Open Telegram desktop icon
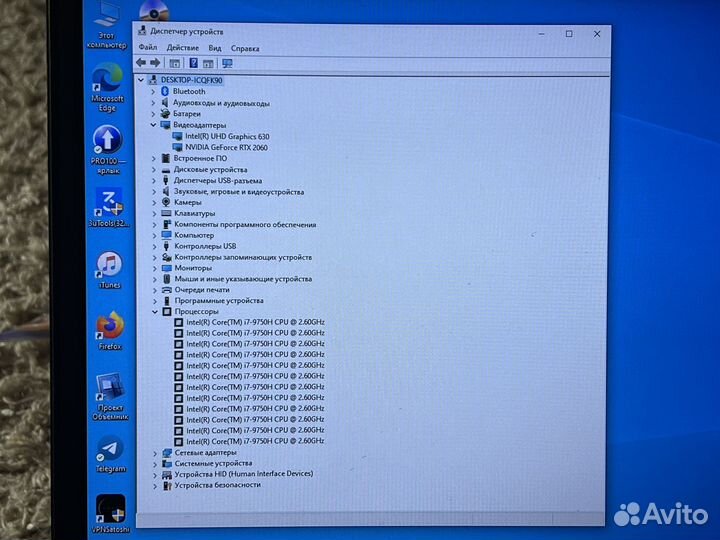Screen dimensions: 720x540 point(110,455)
